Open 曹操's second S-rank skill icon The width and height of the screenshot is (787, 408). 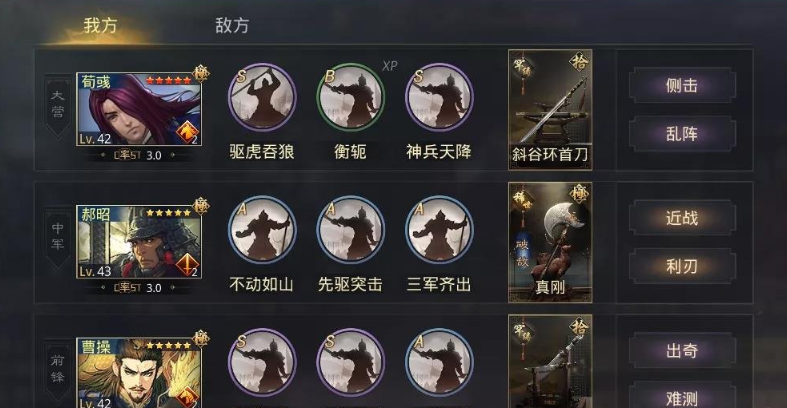coord(350,362)
